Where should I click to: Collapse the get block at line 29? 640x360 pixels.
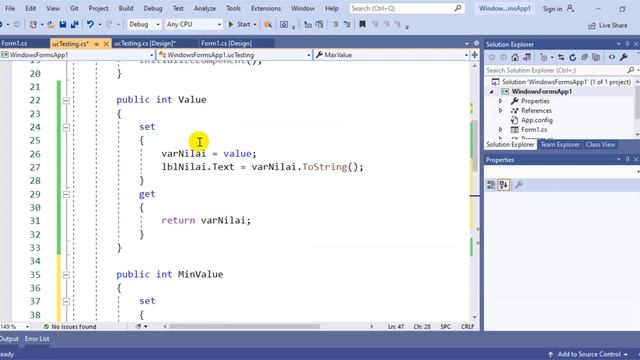66,194
